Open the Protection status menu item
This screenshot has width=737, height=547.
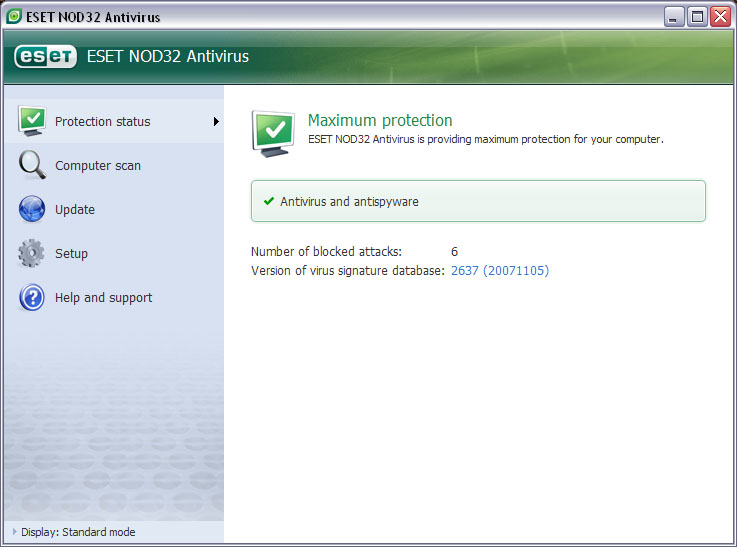[114, 121]
